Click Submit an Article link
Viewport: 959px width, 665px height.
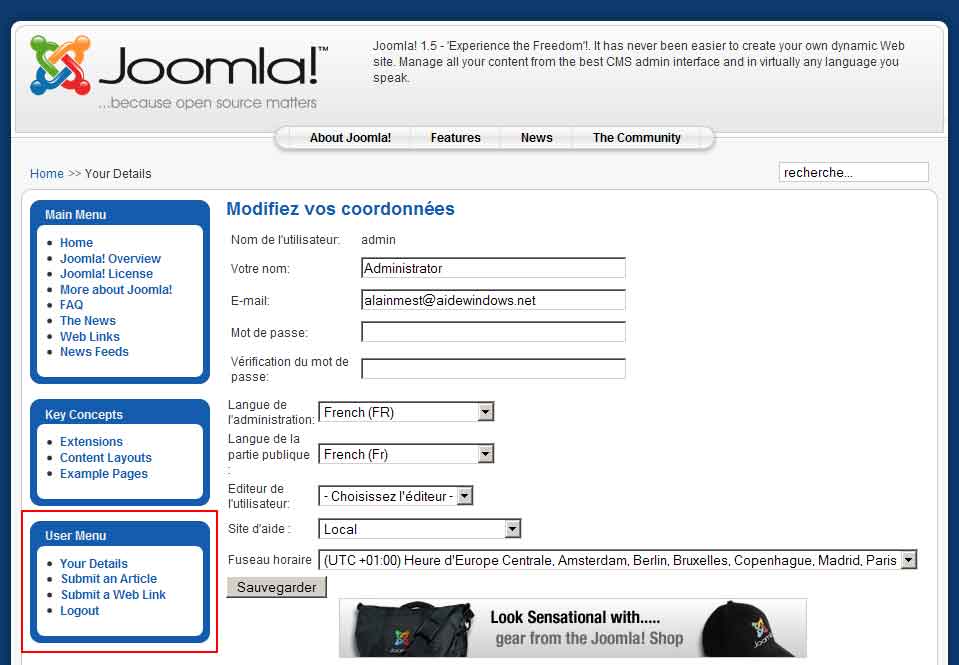coord(109,579)
